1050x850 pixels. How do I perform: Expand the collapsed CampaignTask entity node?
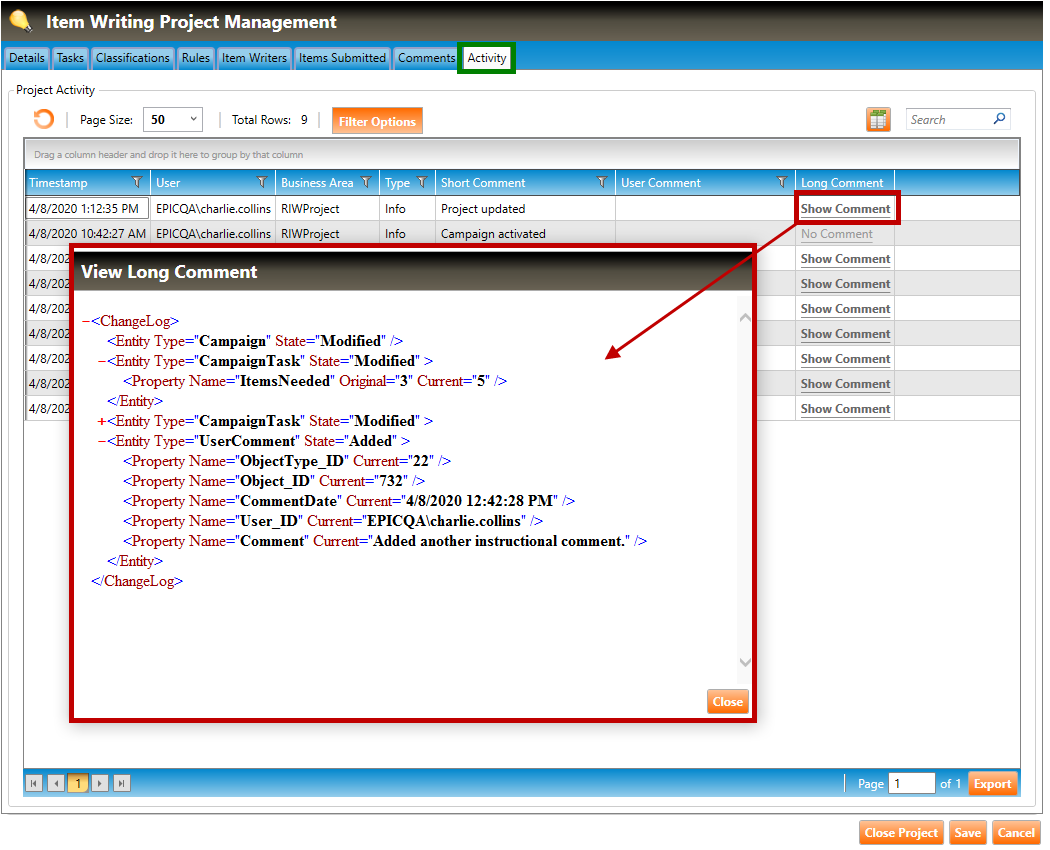[102, 421]
